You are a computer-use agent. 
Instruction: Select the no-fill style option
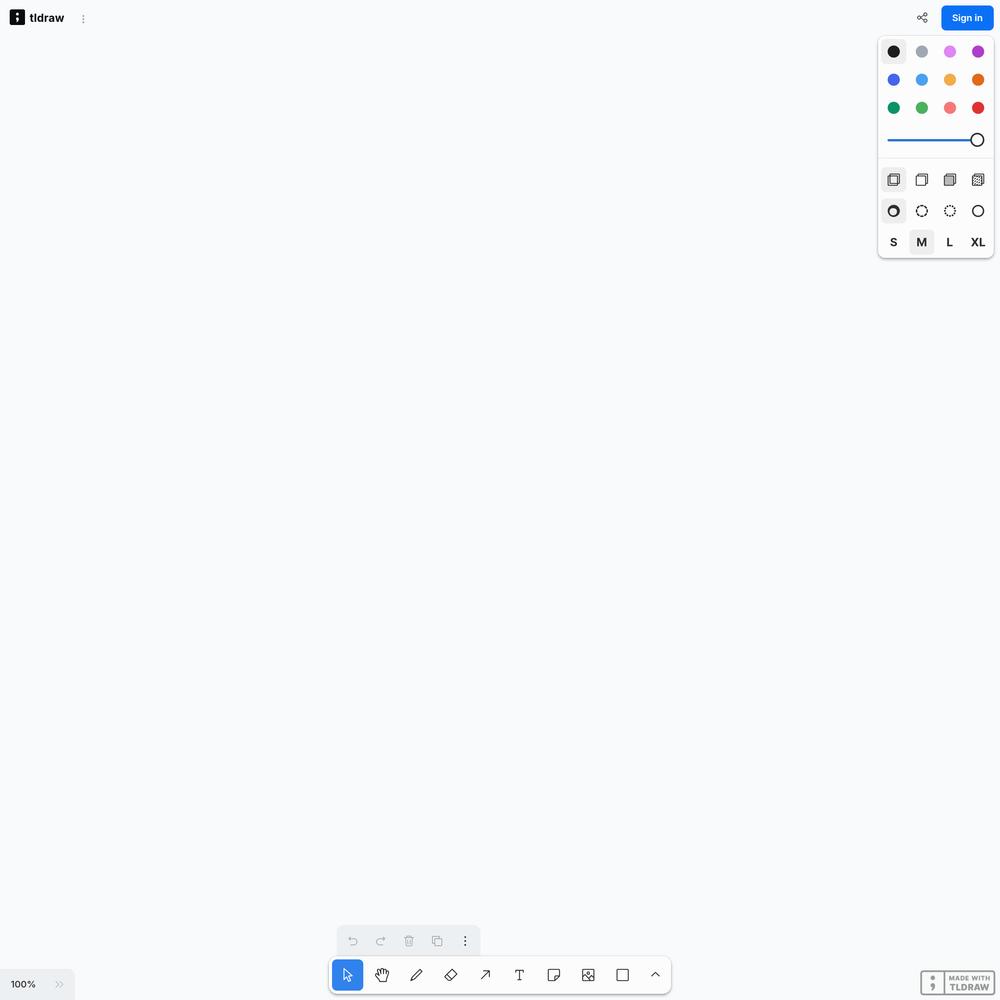tap(893, 180)
